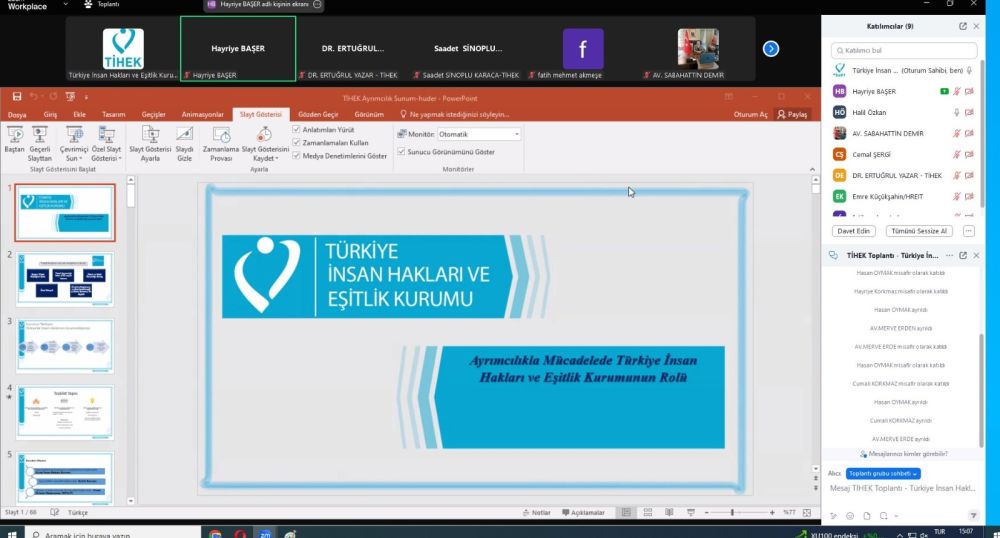The height and width of the screenshot is (538, 1000).
Task: Click start-from-beginning icon in quick access toolbar
Action: tap(70, 97)
